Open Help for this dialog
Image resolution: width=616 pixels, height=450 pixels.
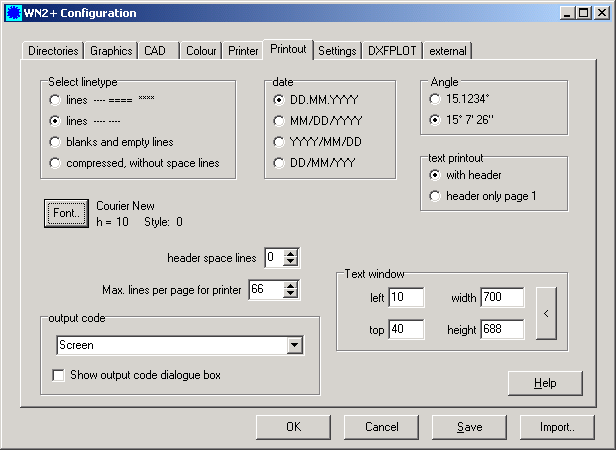pos(545,383)
